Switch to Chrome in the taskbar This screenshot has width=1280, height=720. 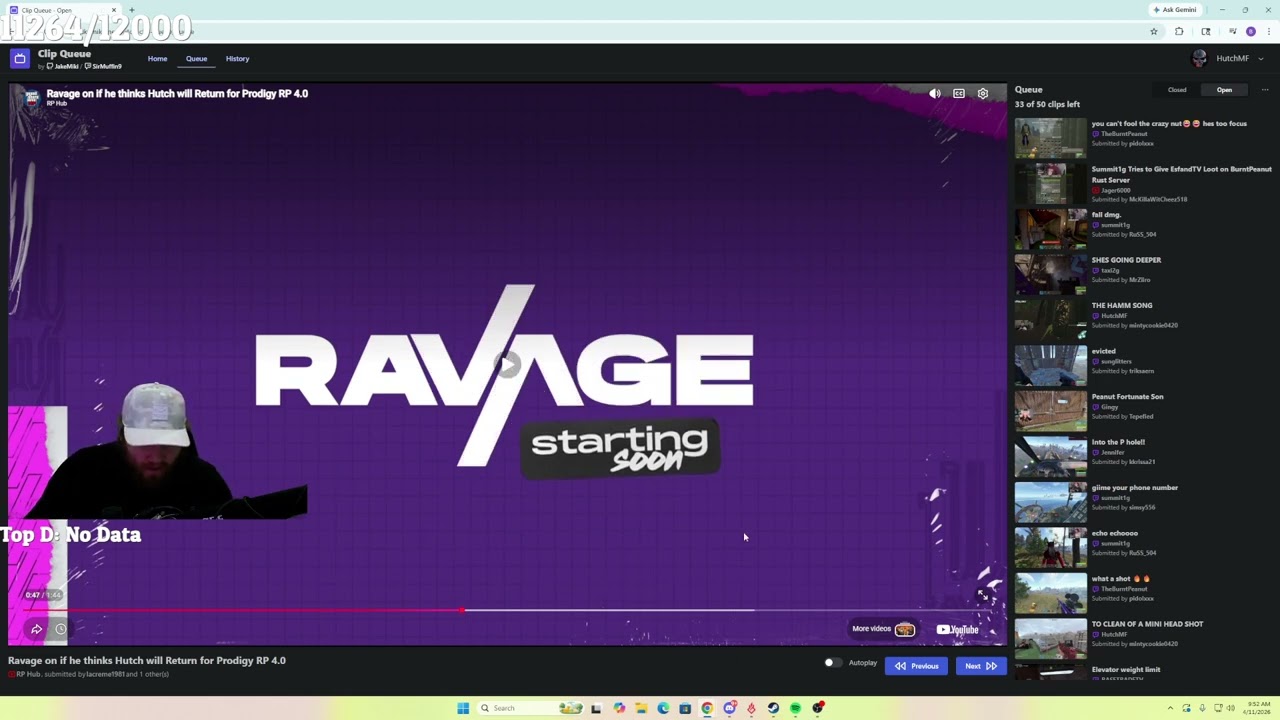[707, 708]
